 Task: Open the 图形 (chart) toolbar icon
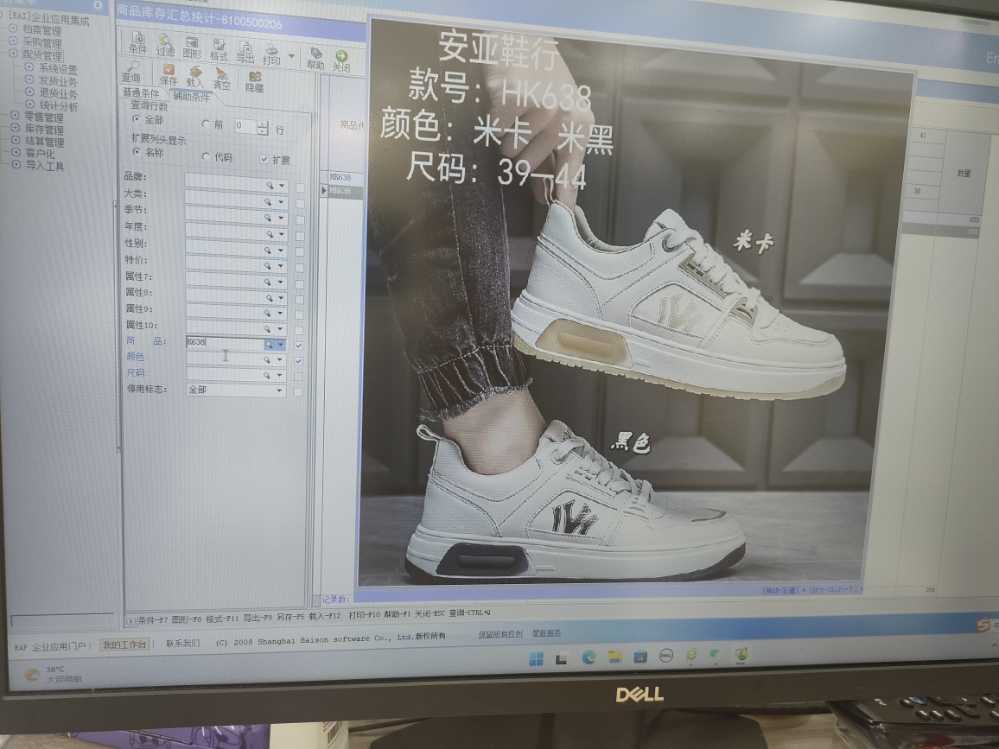click(x=191, y=47)
